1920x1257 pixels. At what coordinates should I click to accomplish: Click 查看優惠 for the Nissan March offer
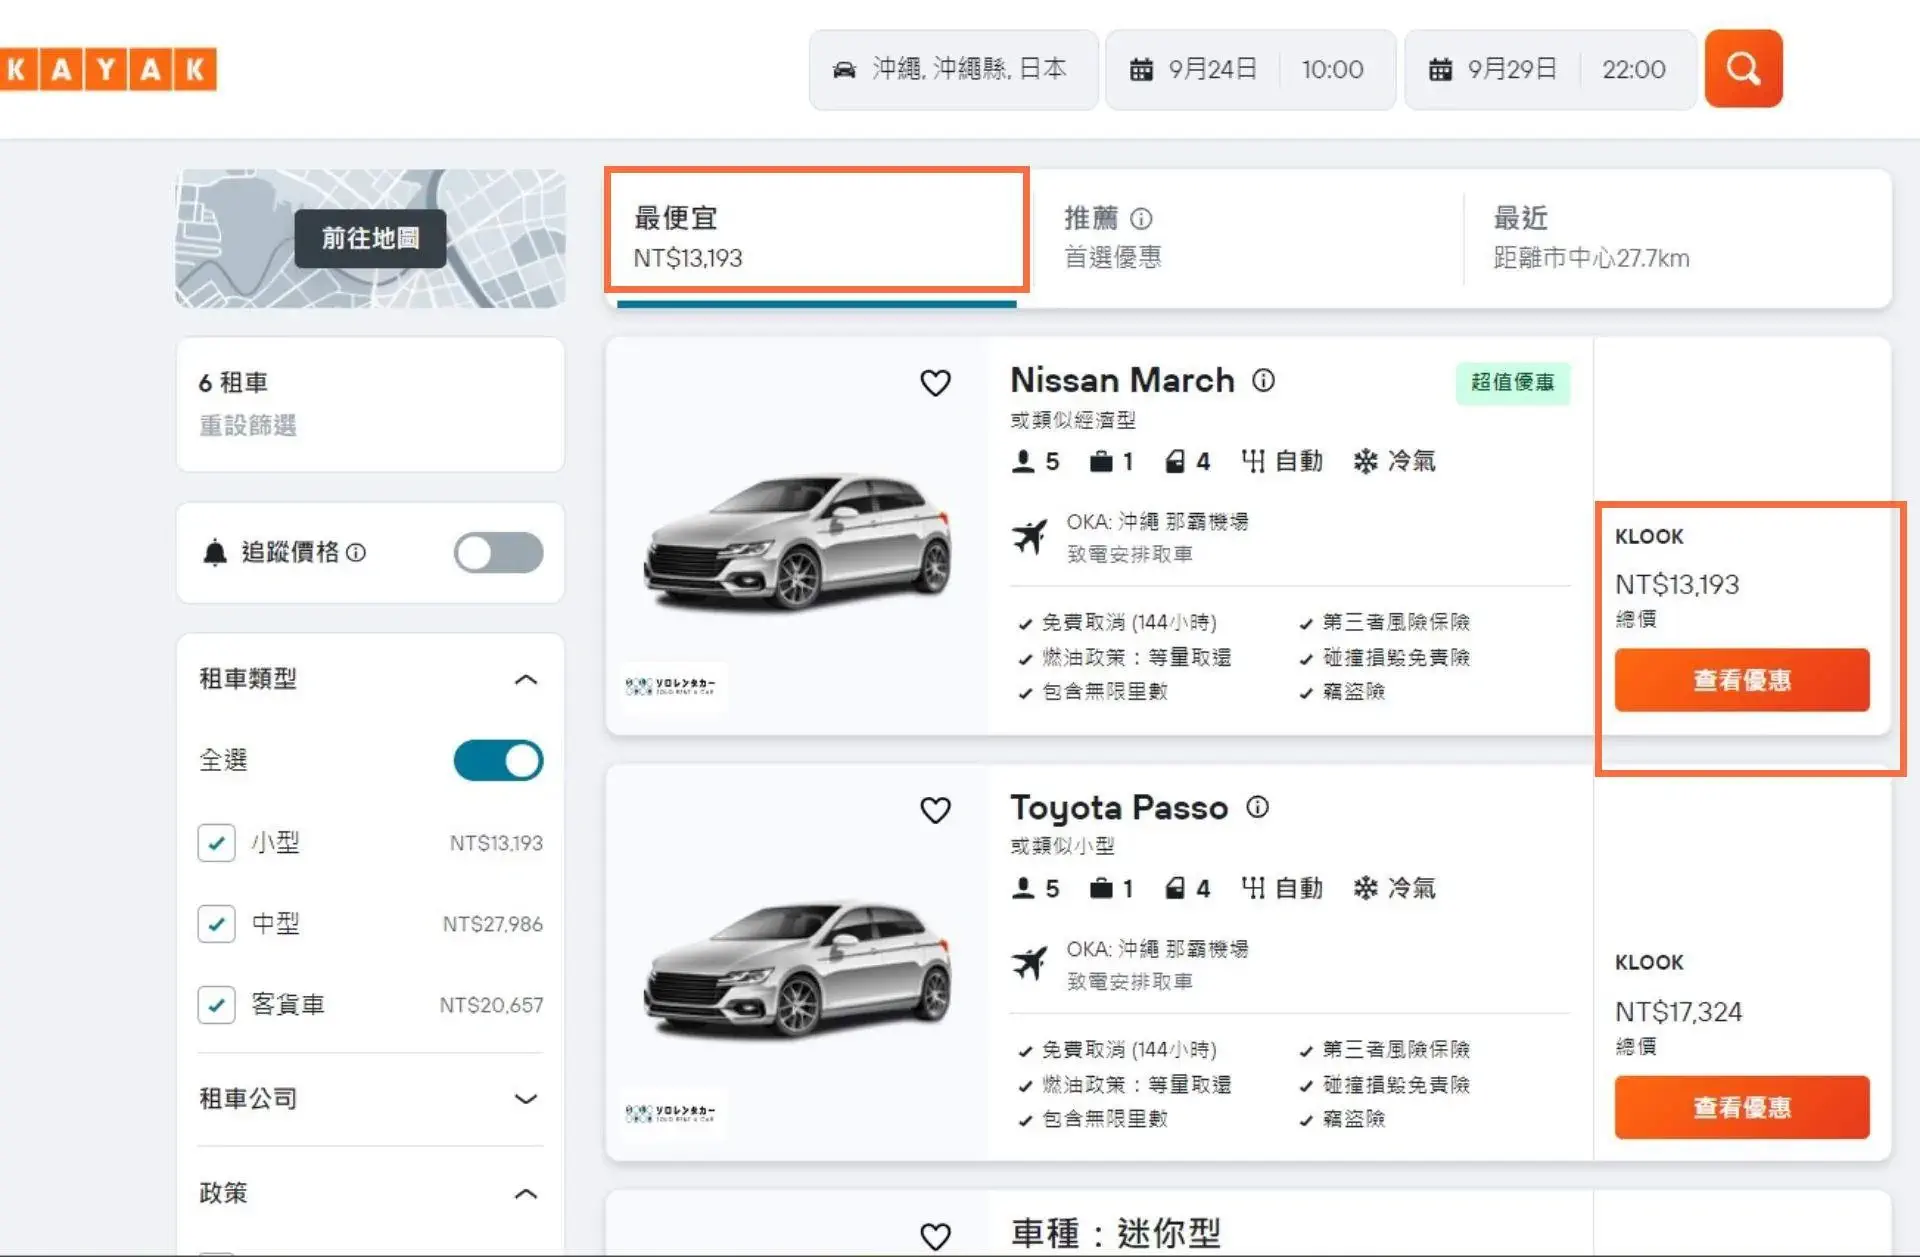point(1740,680)
